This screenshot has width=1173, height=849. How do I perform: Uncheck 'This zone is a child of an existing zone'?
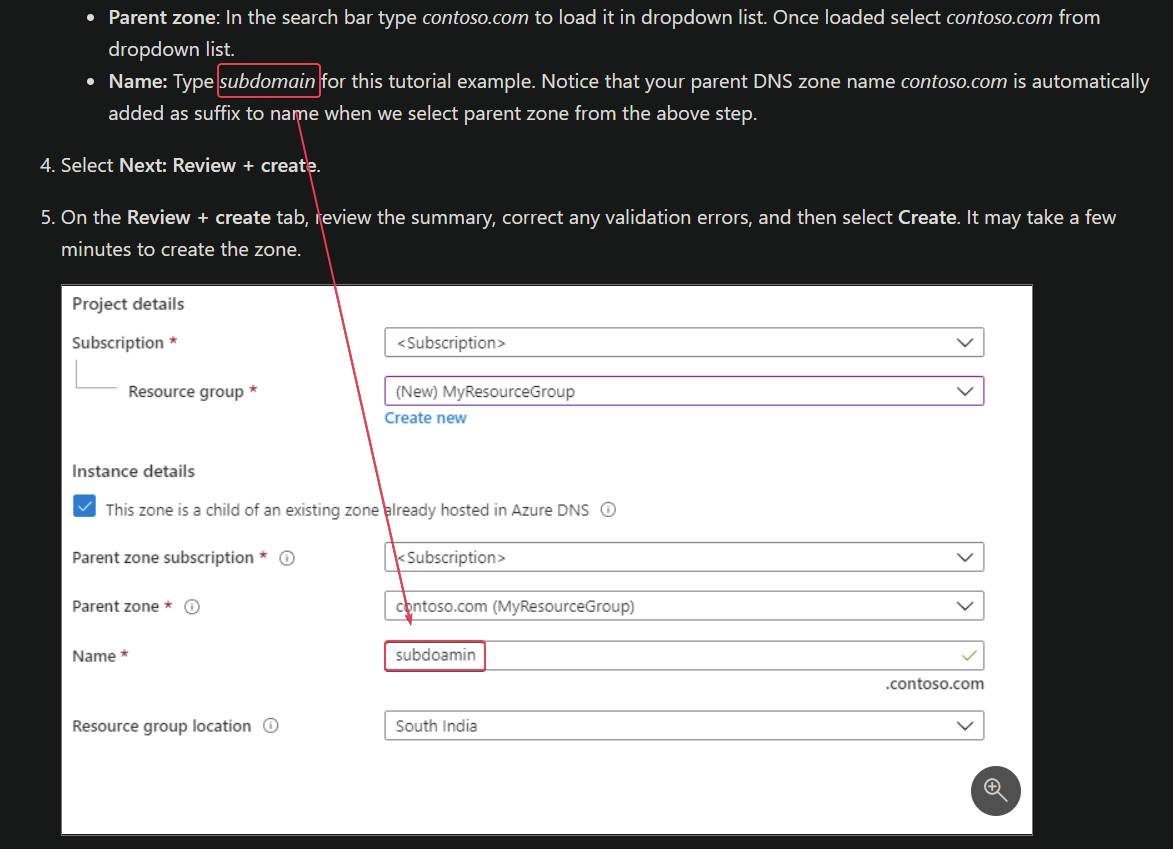84,506
